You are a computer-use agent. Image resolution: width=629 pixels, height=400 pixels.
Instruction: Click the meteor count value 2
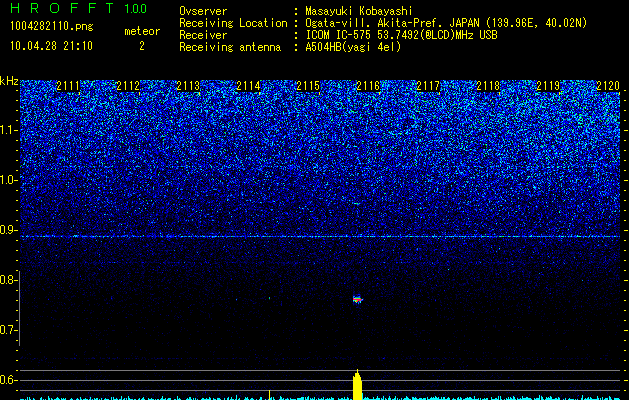coord(142,46)
